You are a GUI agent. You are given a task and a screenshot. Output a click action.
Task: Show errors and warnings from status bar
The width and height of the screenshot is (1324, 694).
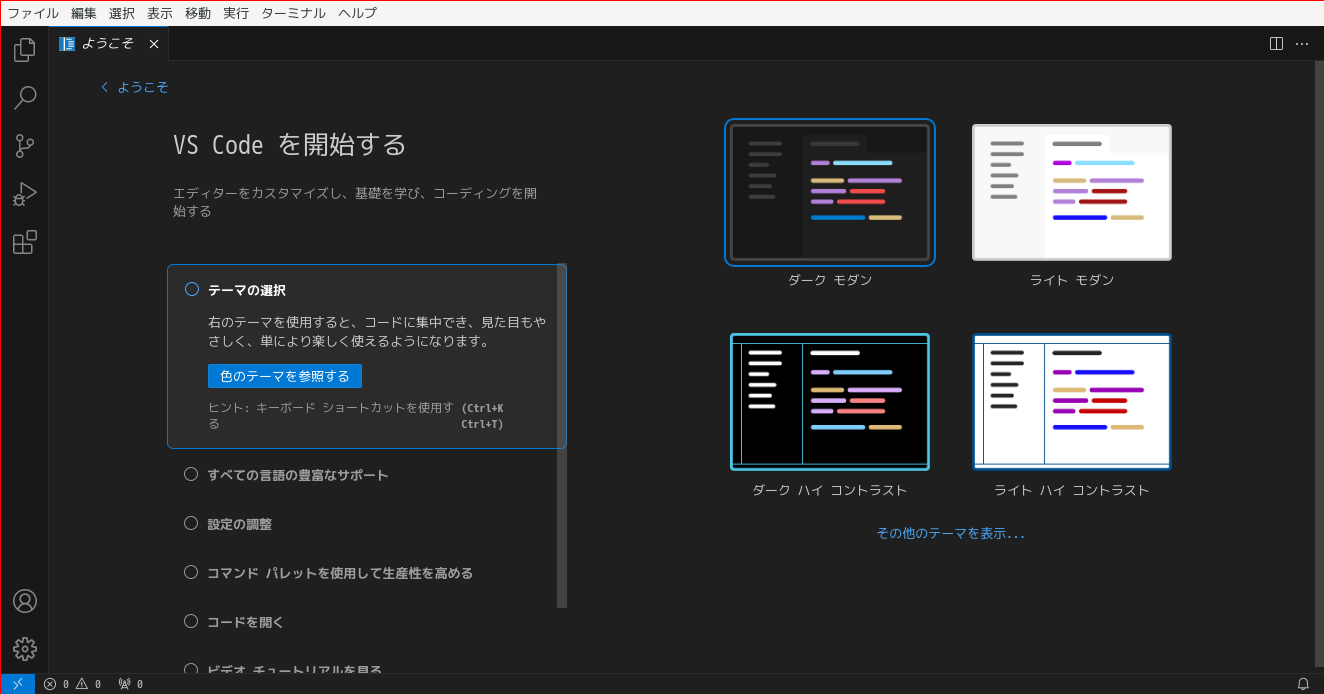click(x=73, y=684)
